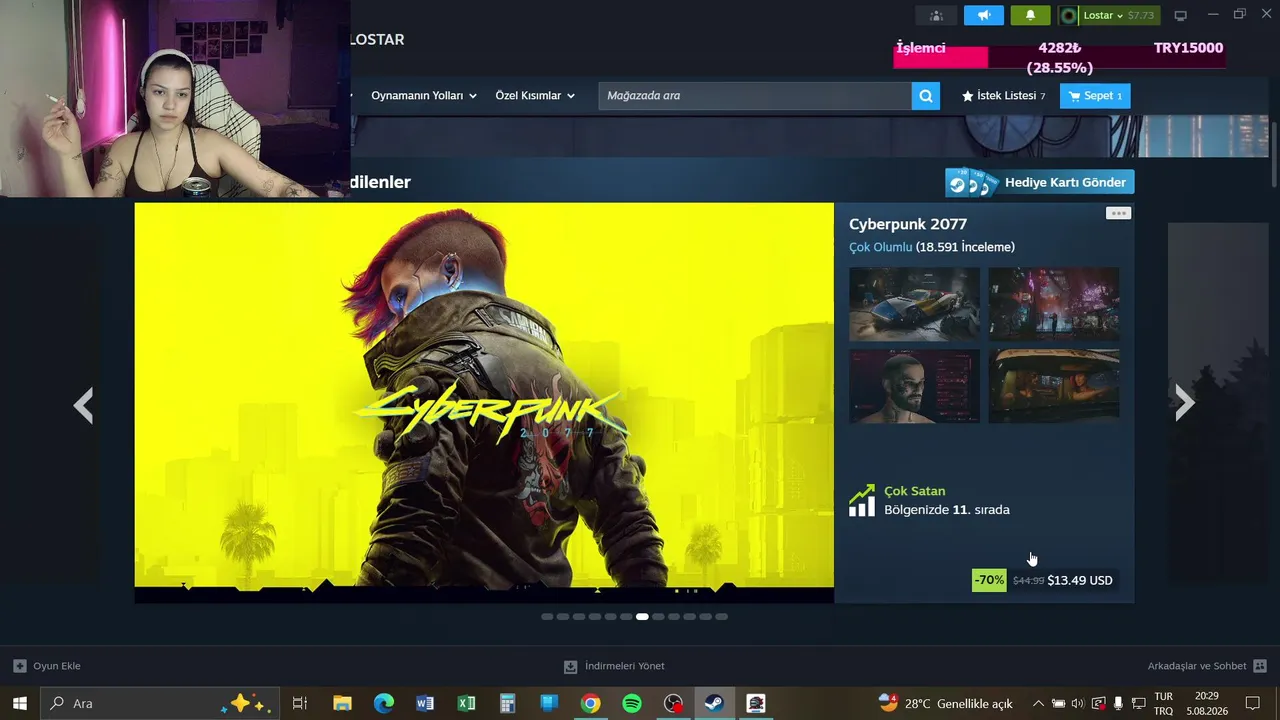Show hidden system tray icons

(1038, 703)
